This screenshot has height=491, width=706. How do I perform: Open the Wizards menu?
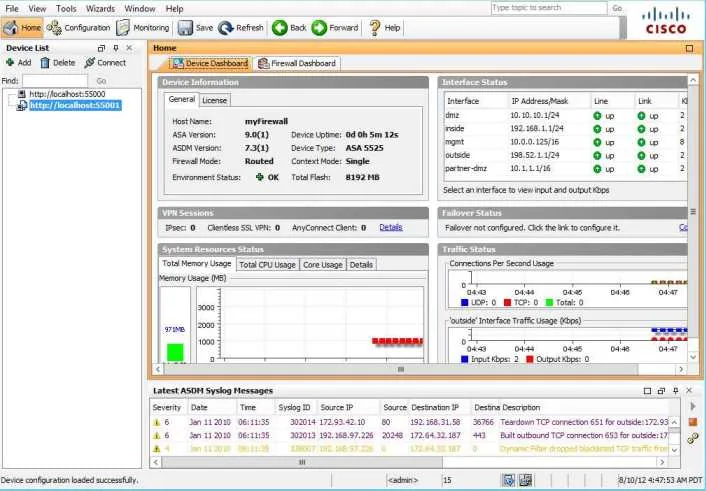coord(100,9)
